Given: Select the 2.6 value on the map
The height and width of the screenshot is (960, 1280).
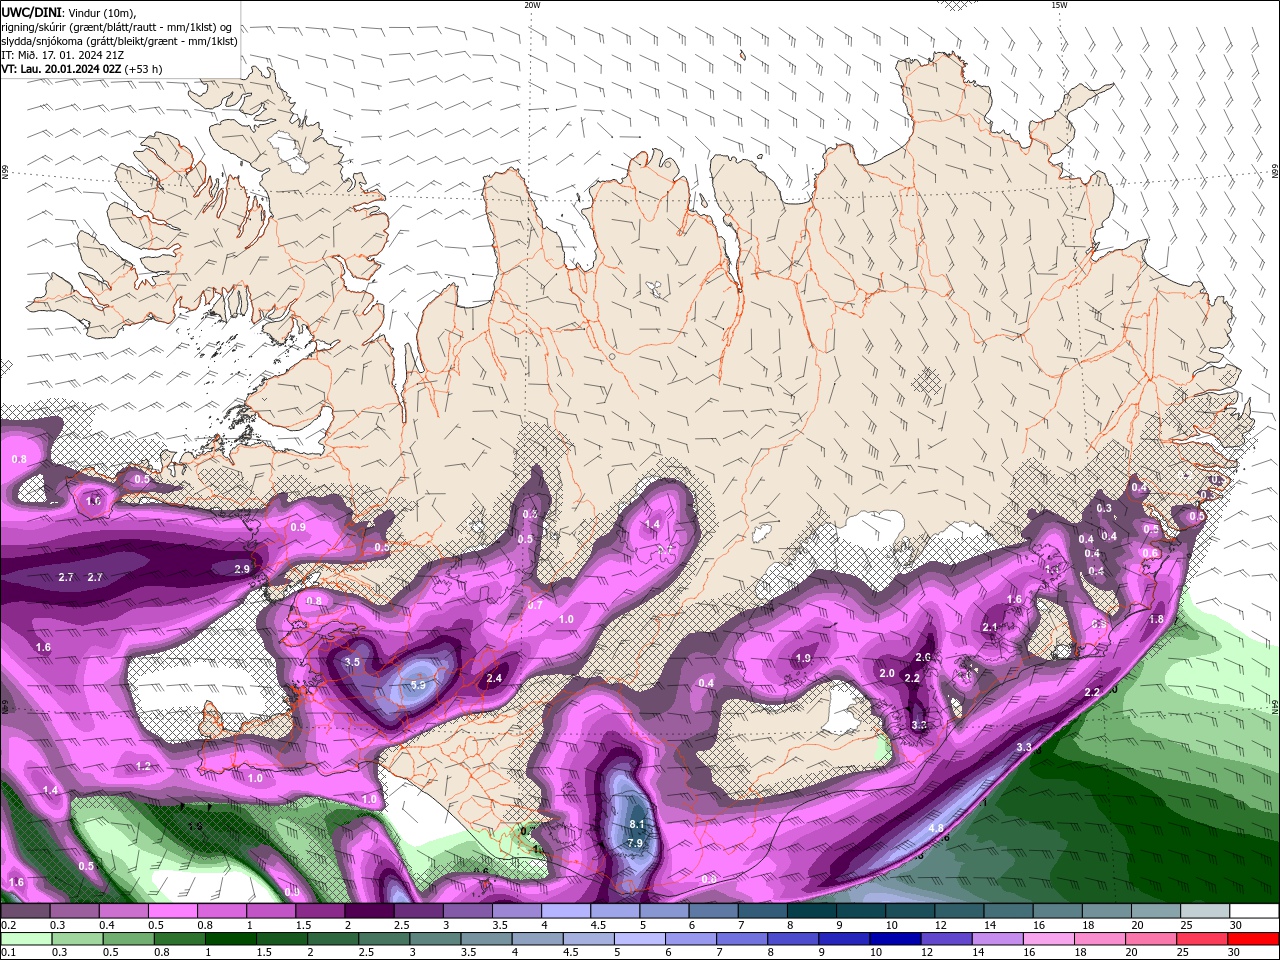Looking at the screenshot, I should point(923,657).
